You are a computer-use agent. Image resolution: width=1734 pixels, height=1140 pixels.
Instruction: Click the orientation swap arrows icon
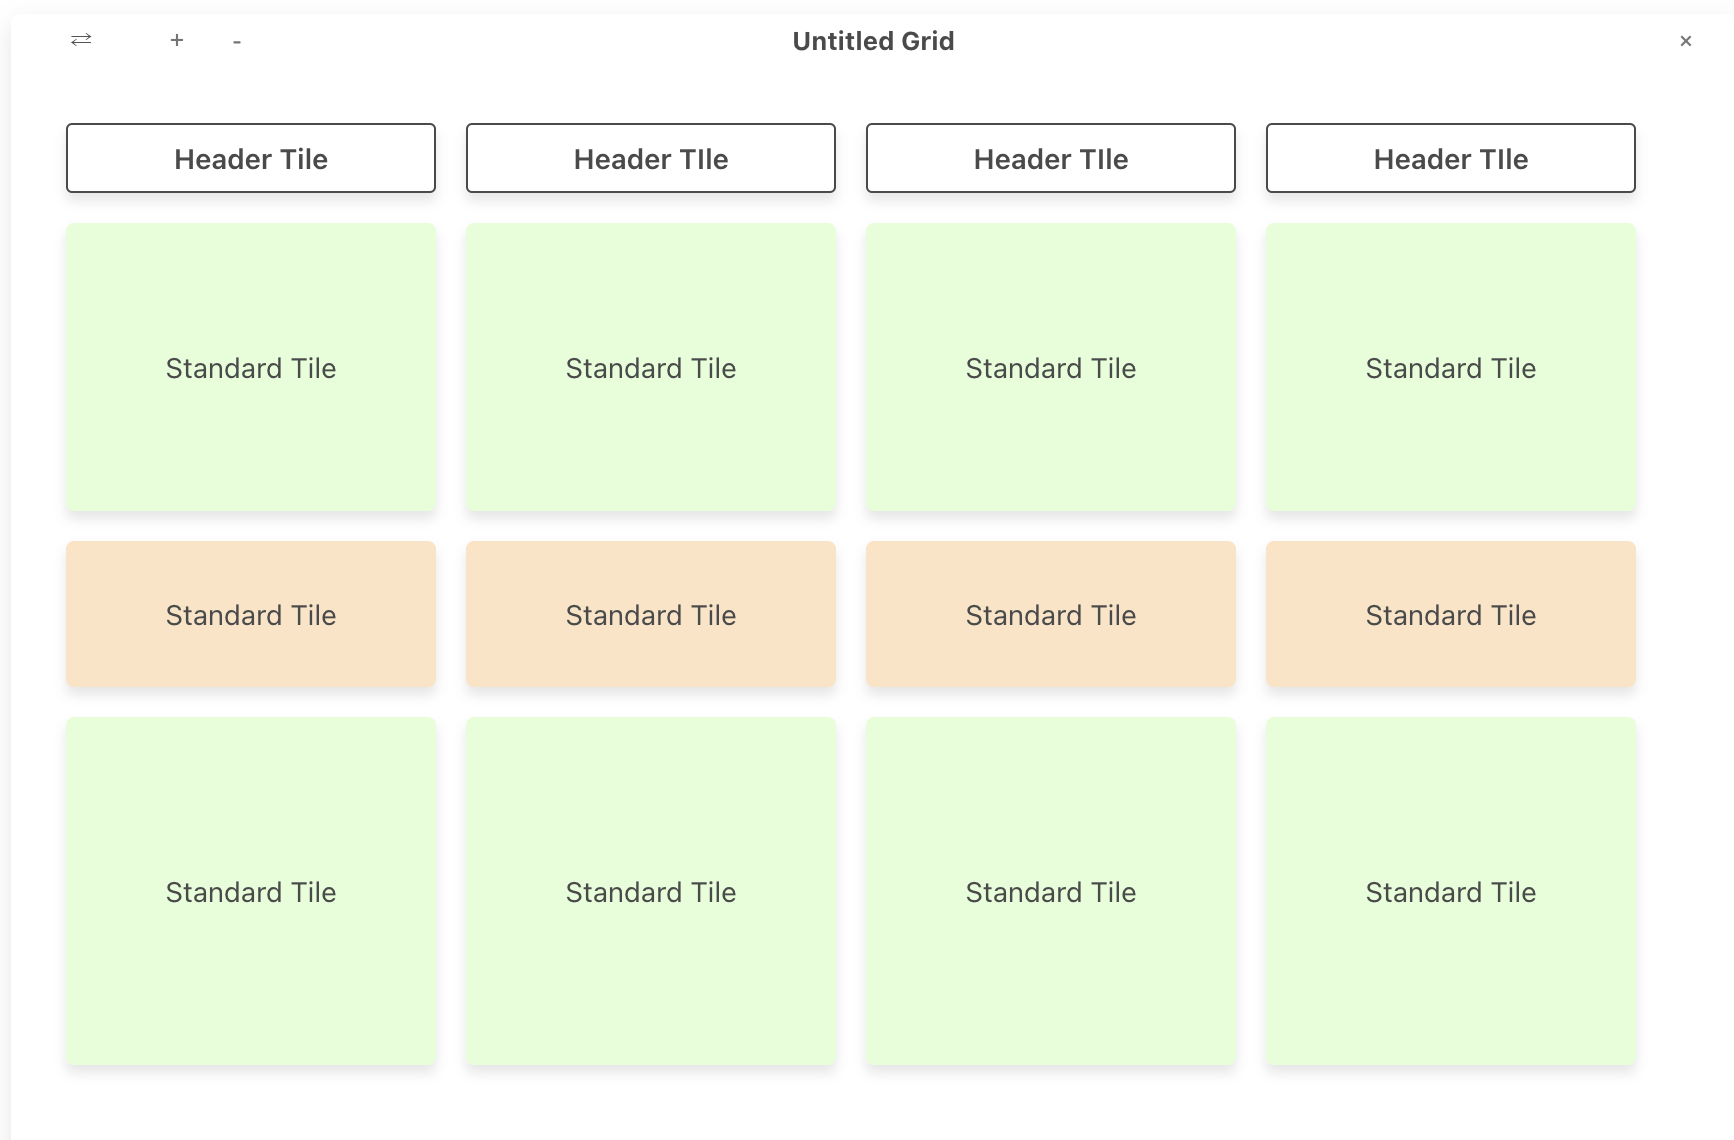[80, 40]
